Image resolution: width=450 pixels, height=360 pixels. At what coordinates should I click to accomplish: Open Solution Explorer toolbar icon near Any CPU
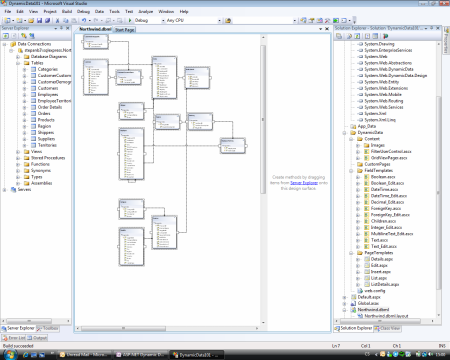tap(303, 20)
